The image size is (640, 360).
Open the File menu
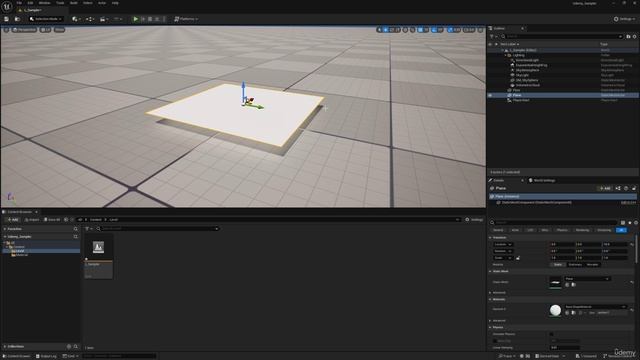tap(19, 3)
